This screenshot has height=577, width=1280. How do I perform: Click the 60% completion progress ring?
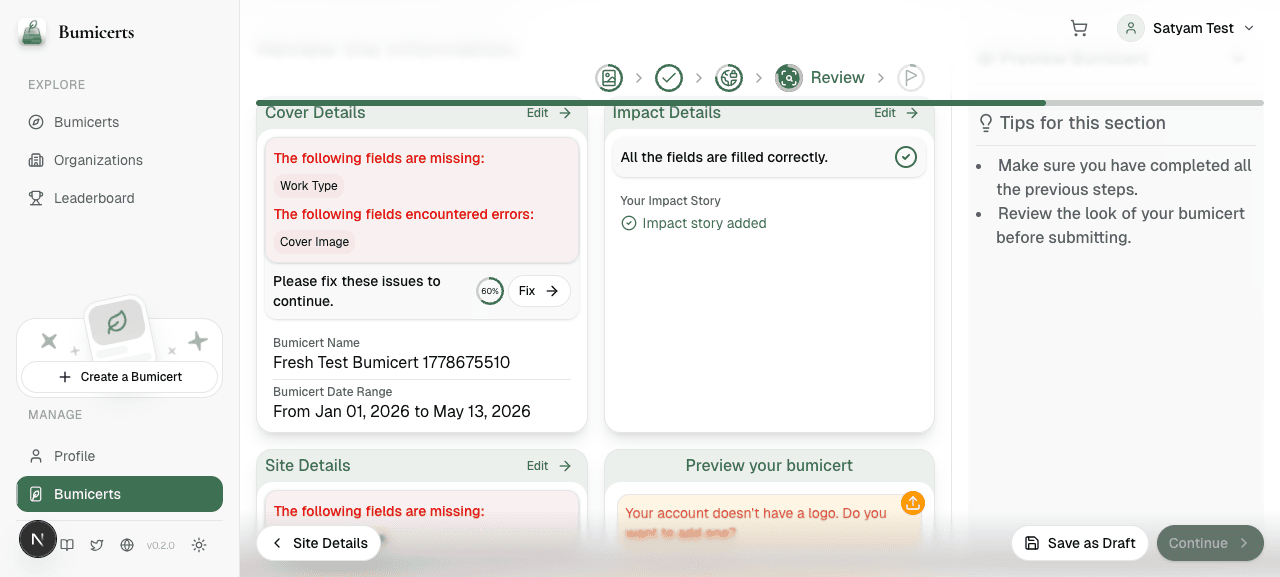click(490, 291)
